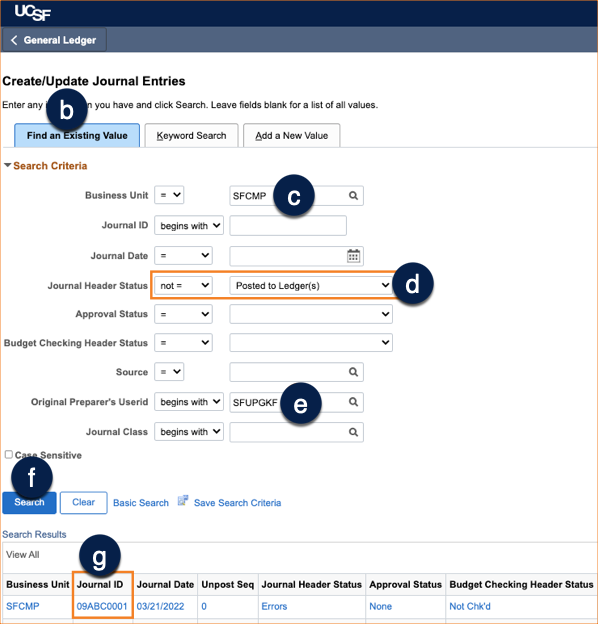Open Budget Checking Header Status operator dropdown
This screenshot has width=598, height=624.
point(183,343)
